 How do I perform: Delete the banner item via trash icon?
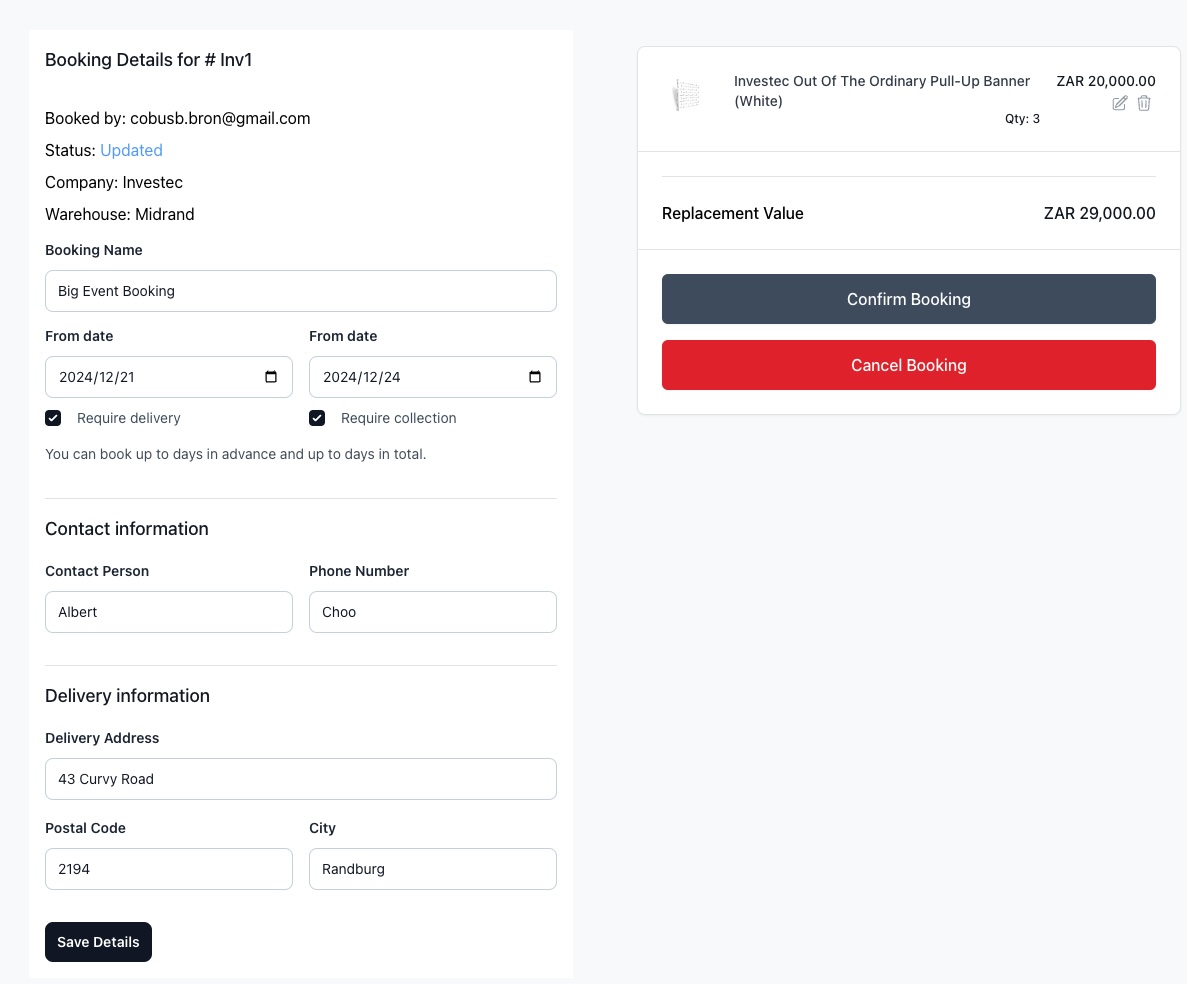pyautogui.click(x=1145, y=103)
